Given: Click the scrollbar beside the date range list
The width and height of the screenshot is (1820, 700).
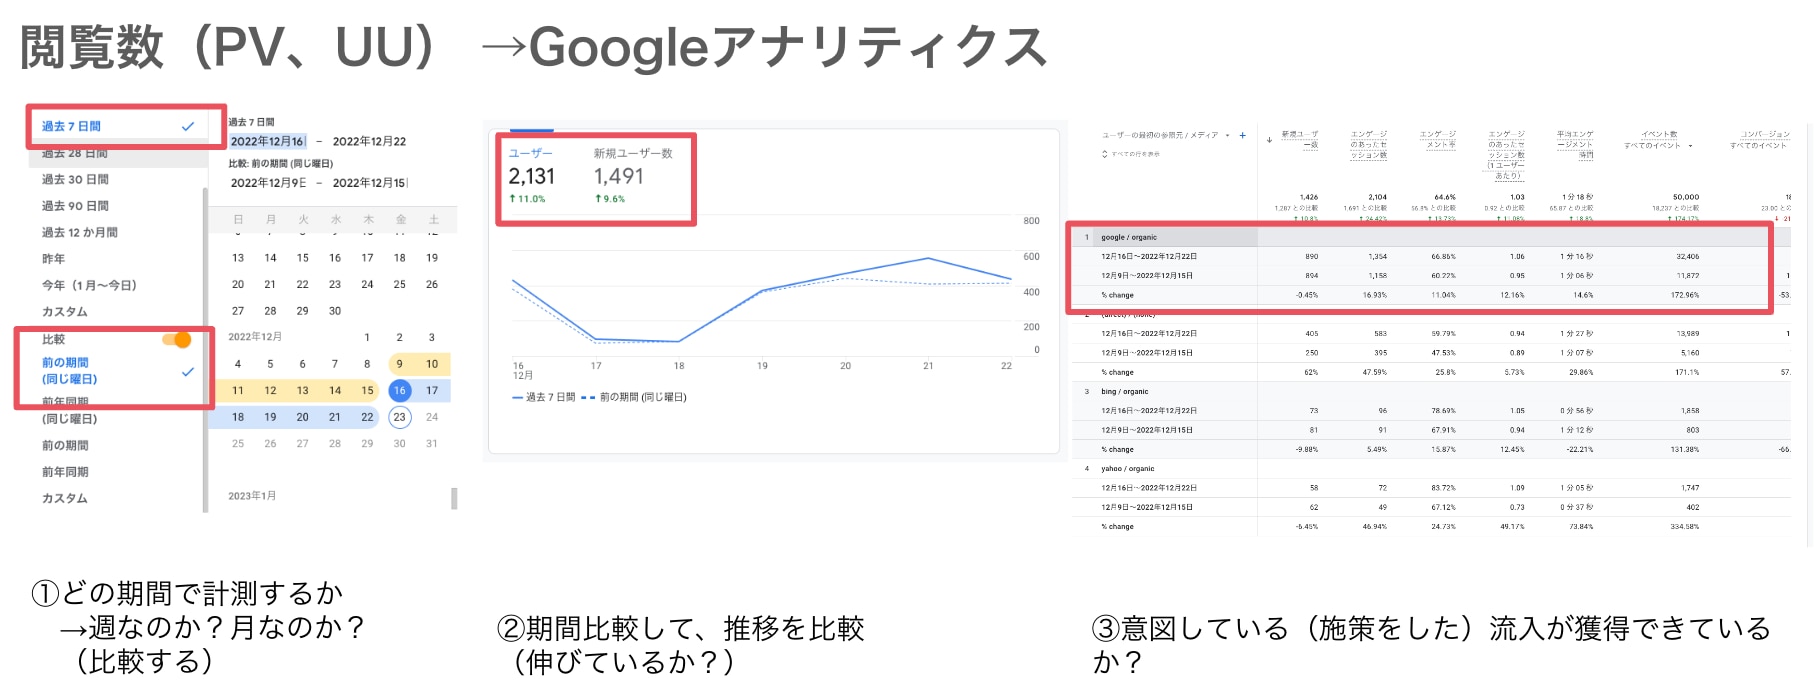Looking at the screenshot, I should pyautogui.click(x=205, y=349).
